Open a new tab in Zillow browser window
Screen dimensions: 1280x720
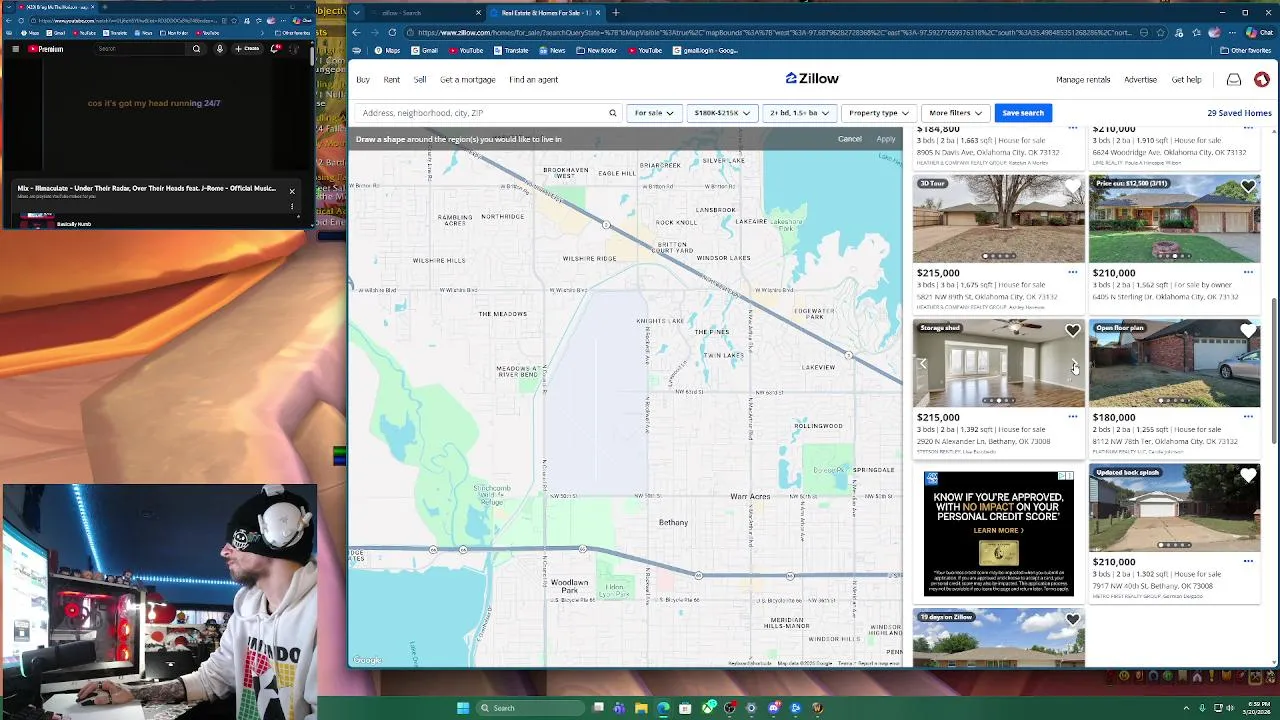pyautogui.click(x=615, y=13)
